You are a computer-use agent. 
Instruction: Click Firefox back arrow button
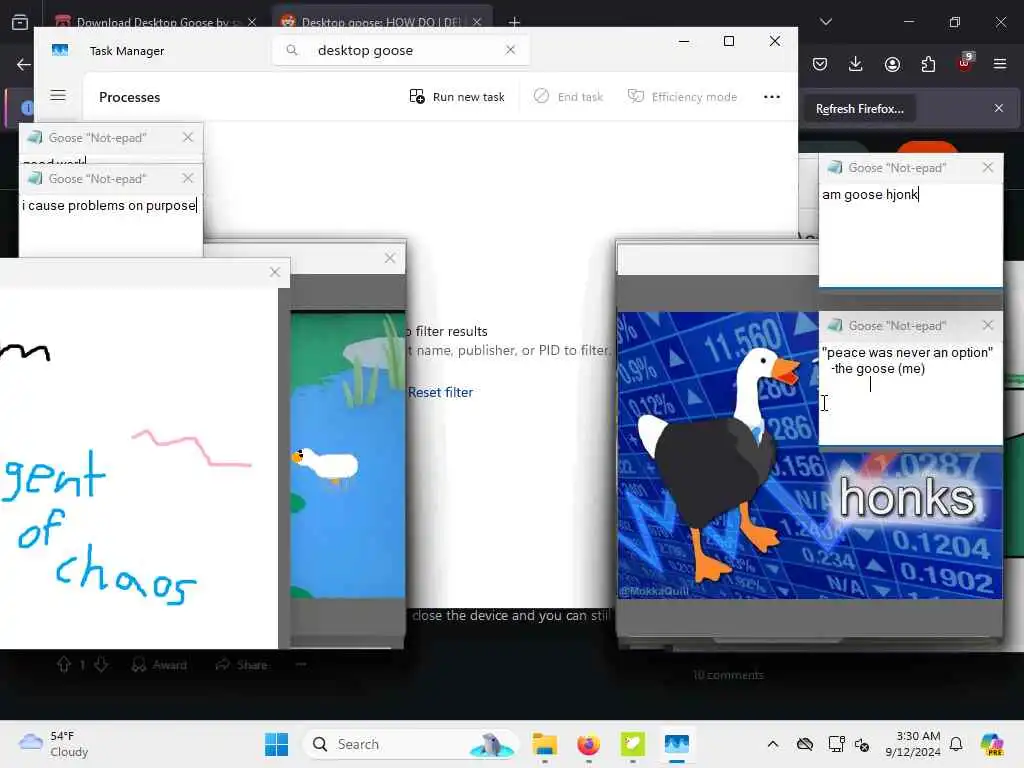click(24, 64)
